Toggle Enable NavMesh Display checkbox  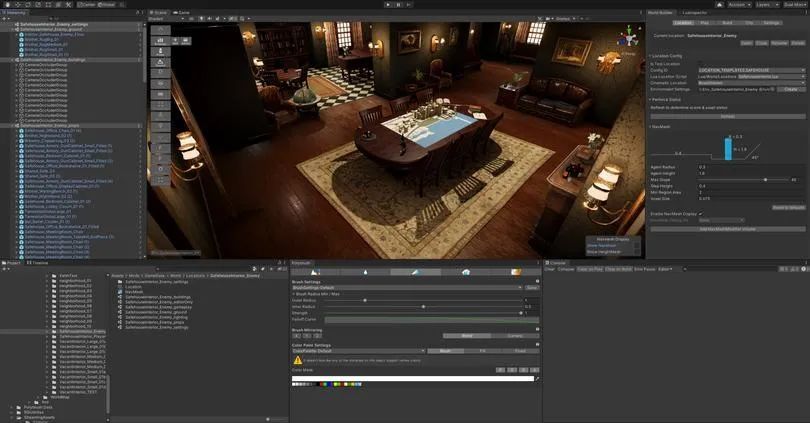click(701, 214)
